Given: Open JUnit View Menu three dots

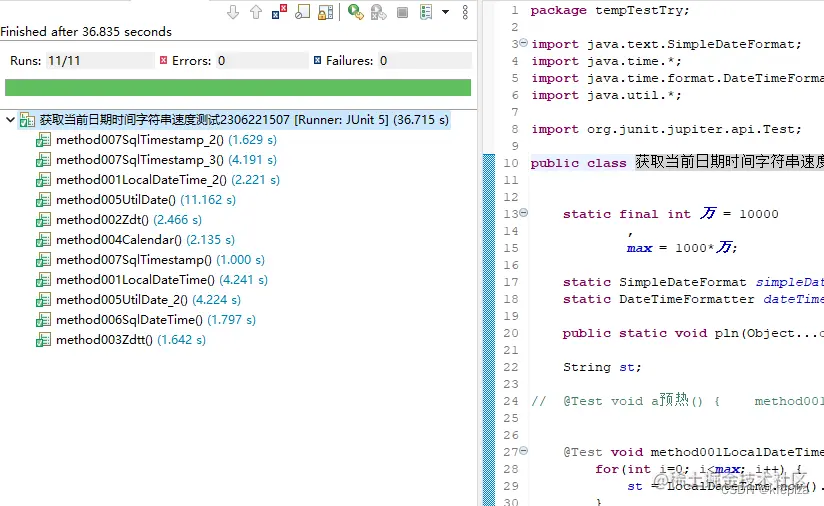Looking at the screenshot, I should click(x=465, y=12).
